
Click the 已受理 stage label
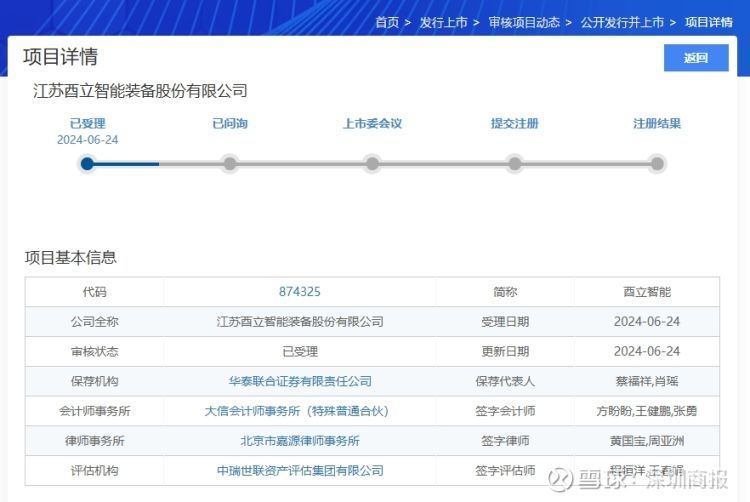coord(88,123)
